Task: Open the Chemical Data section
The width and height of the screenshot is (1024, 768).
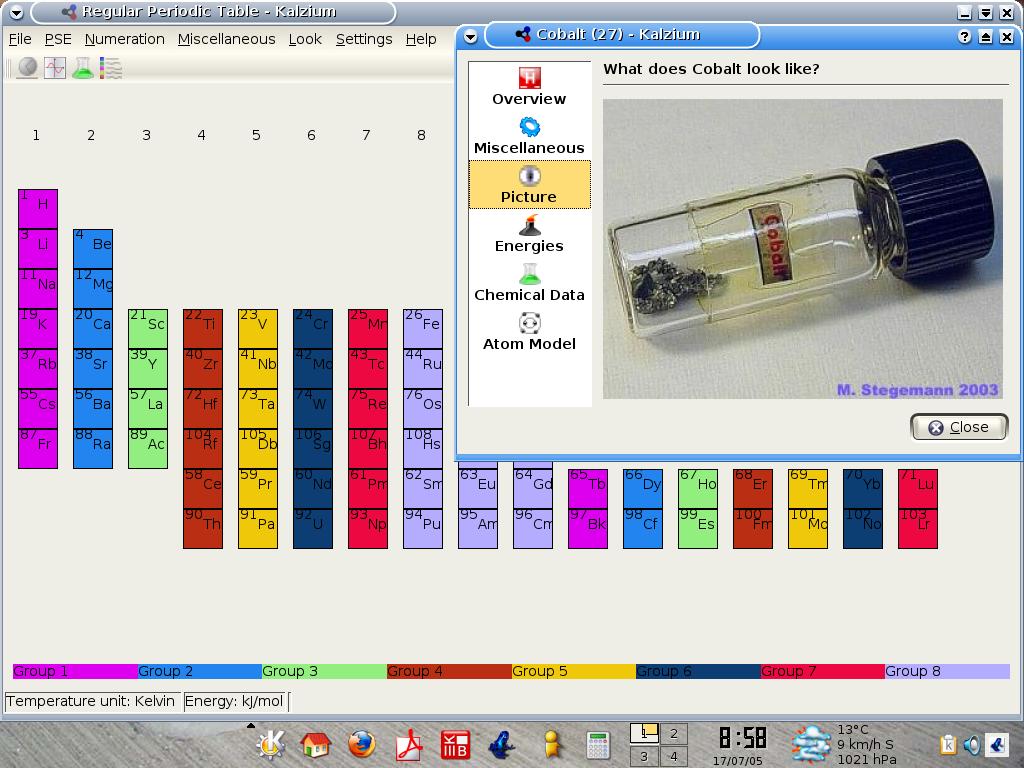Action: tap(530, 283)
